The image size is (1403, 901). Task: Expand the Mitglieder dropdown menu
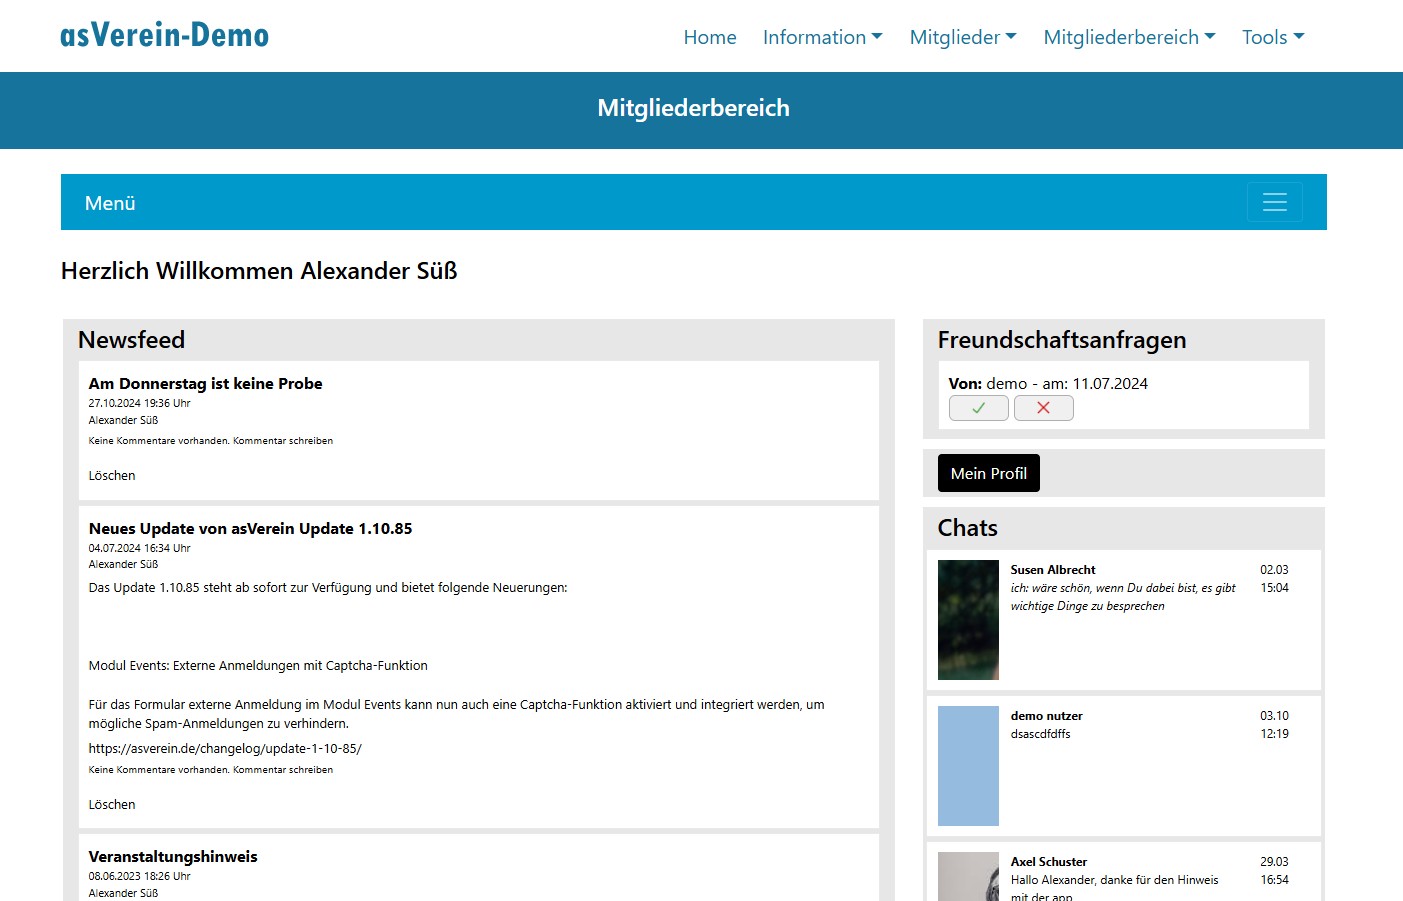[962, 37]
